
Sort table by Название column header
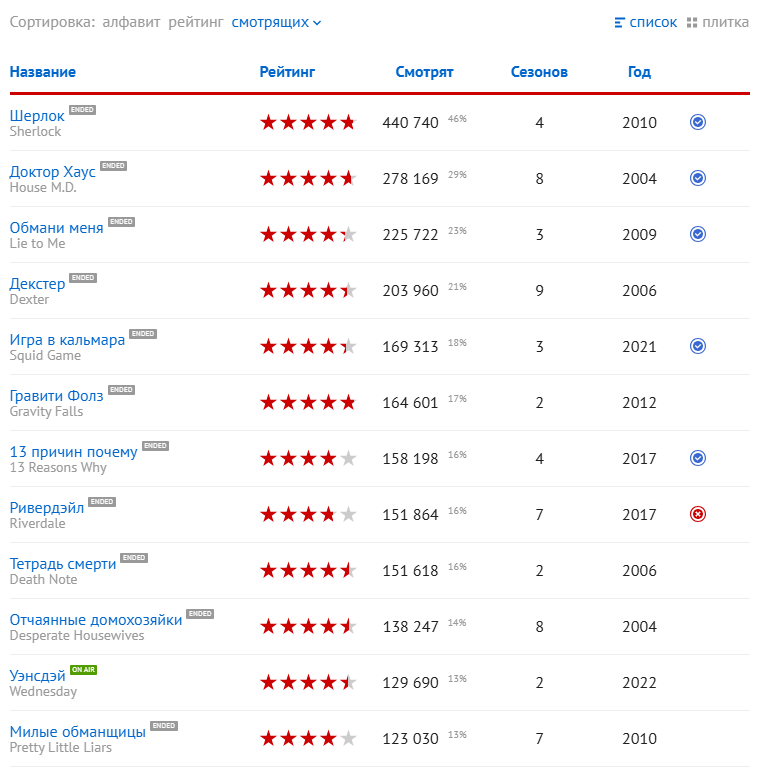42,72
